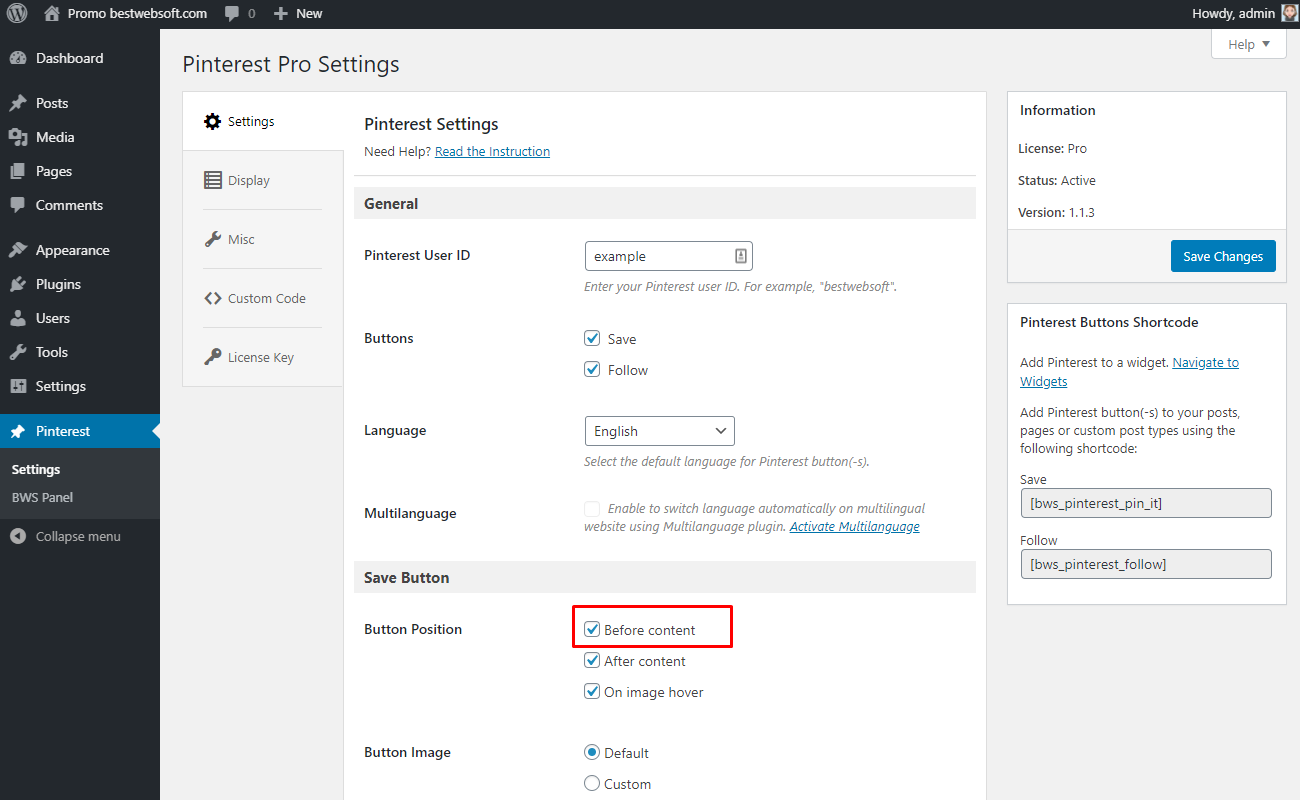Viewport: 1300px width, 800px height.
Task: Click the home icon beside Promo bestwebsoft.com
Action: tap(52, 14)
